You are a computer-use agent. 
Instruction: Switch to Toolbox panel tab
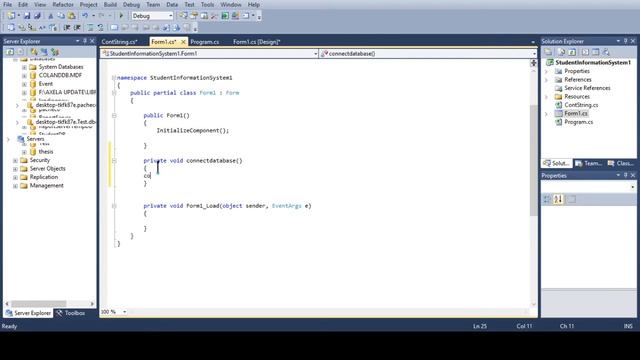pos(71,313)
